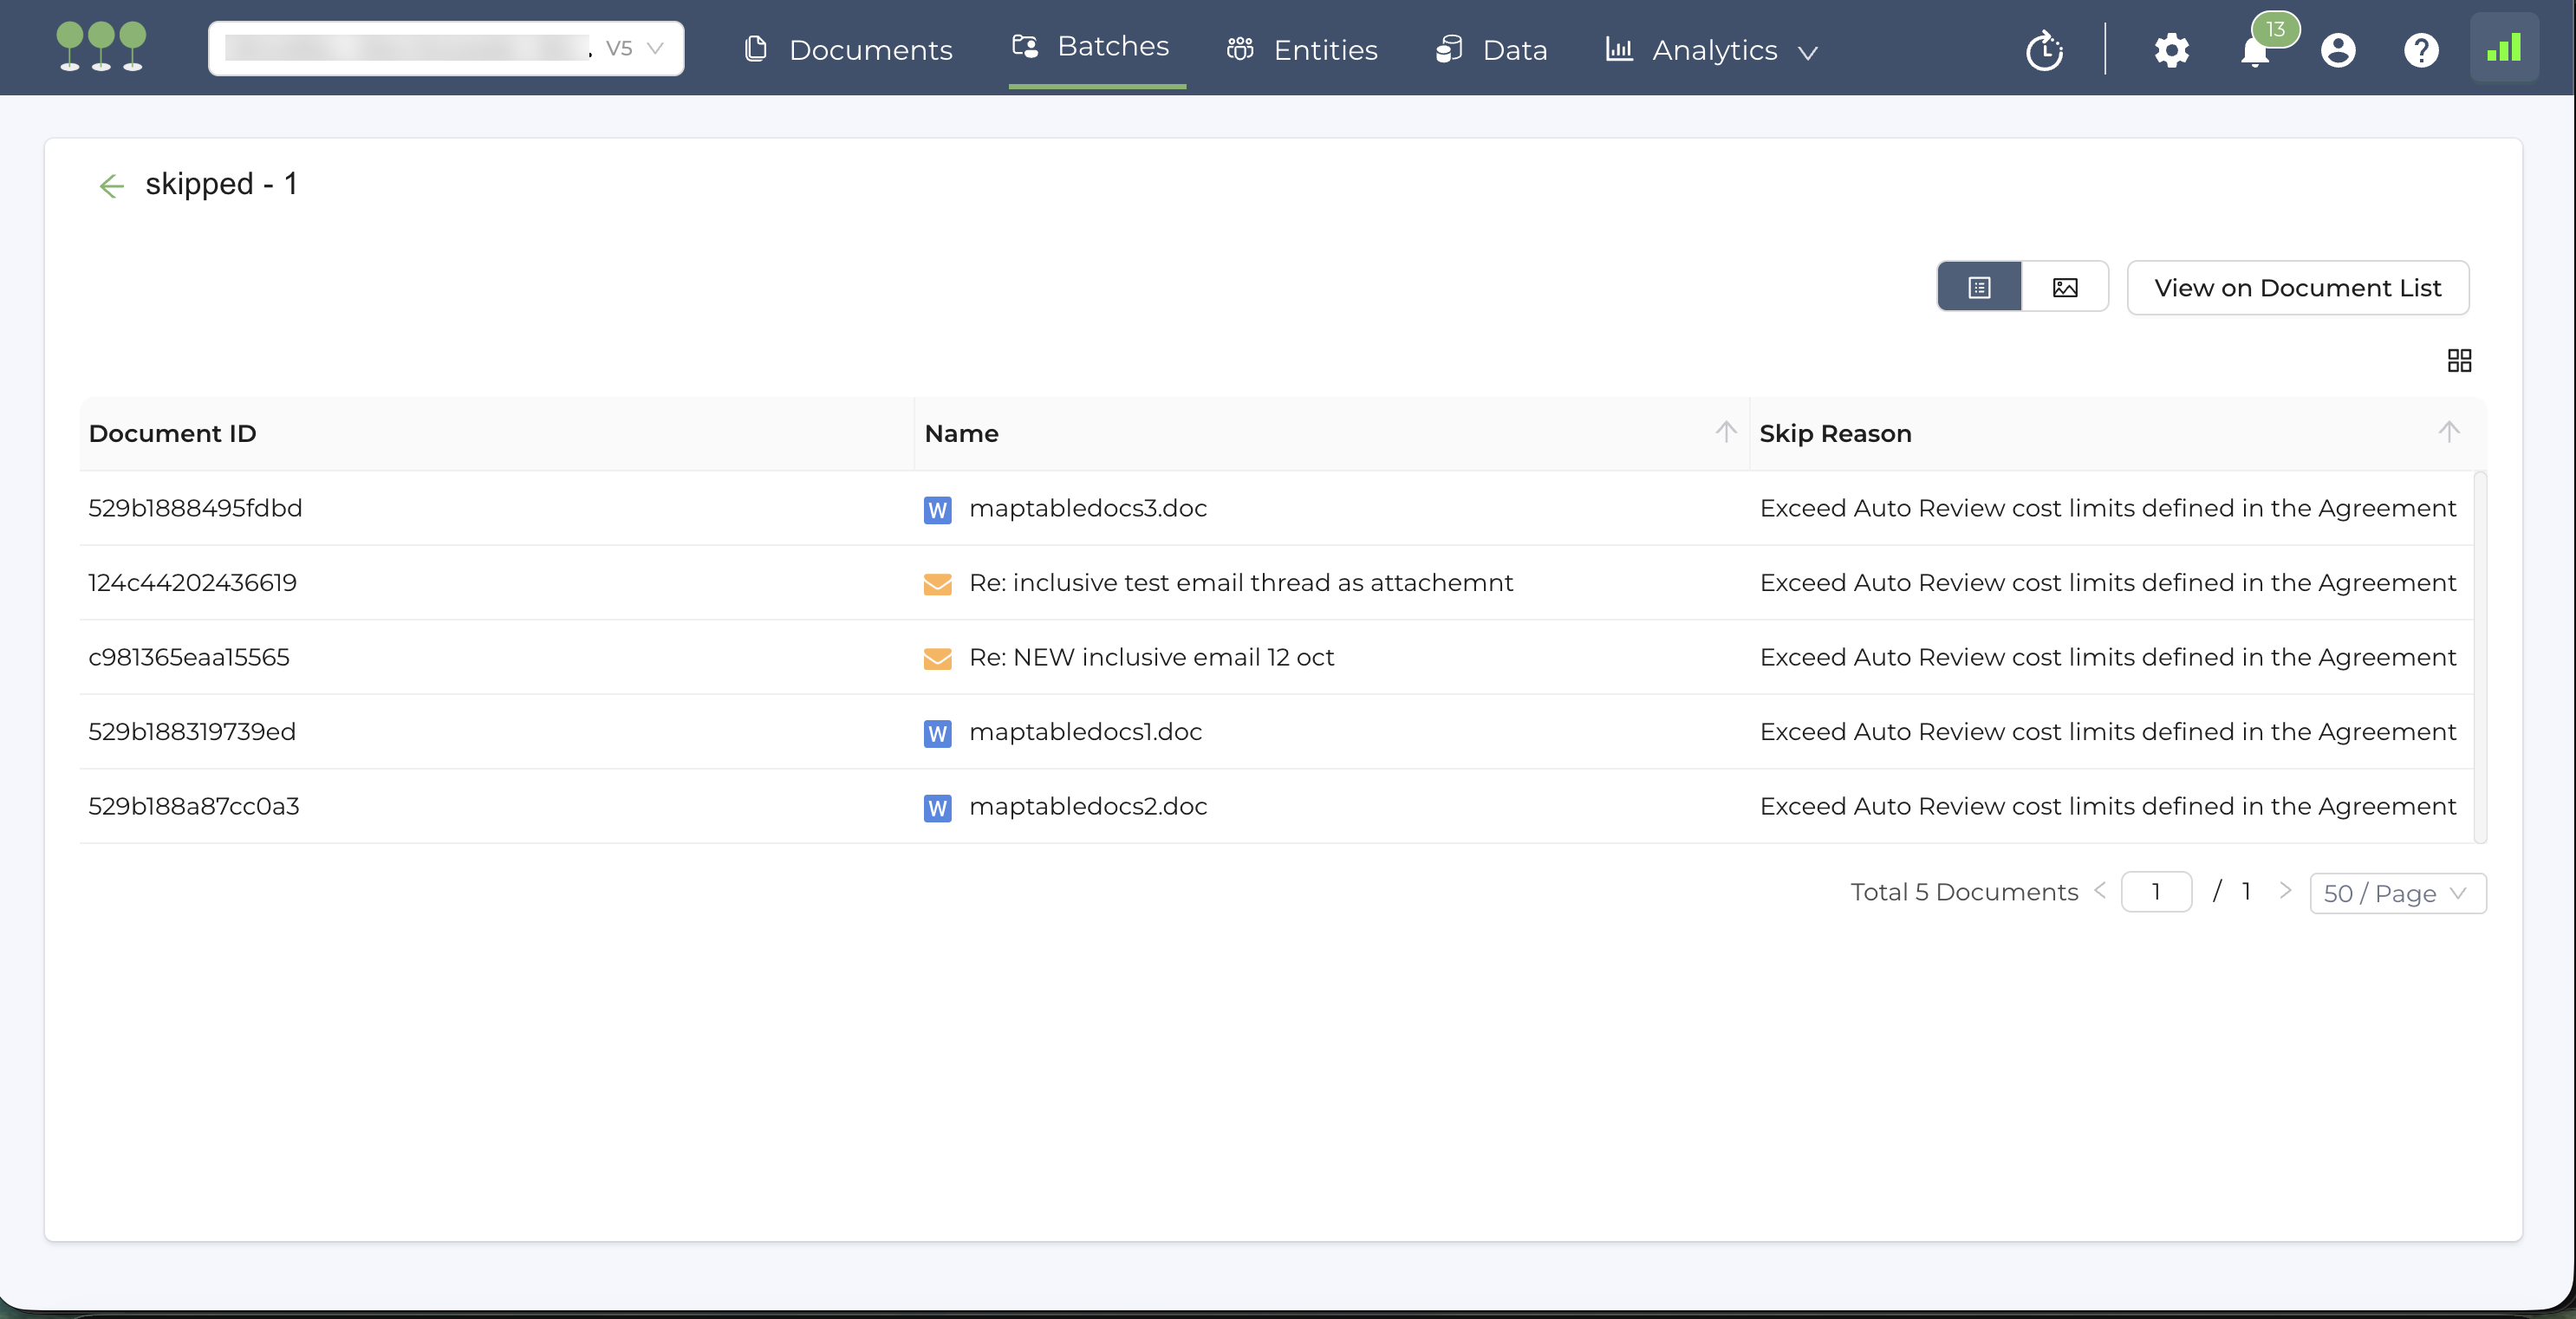The width and height of the screenshot is (2576, 1319).
Task: Click the page number input field
Action: tap(2155, 891)
